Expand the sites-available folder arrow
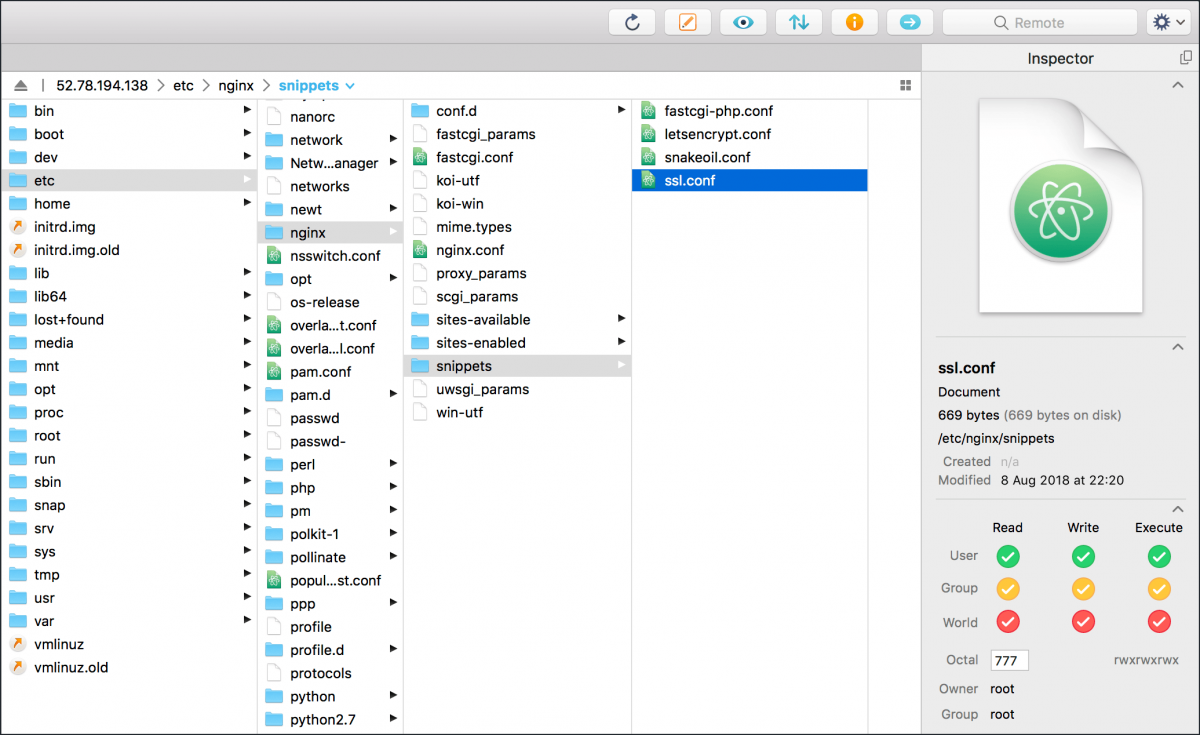 pos(621,319)
